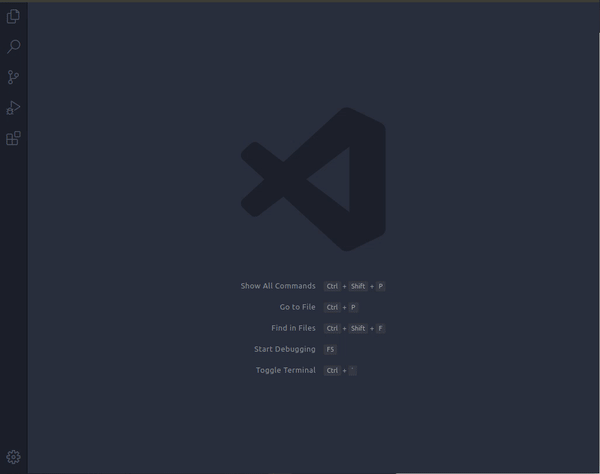Viewport: 600px width, 474px height.
Task: Click Ctrl key in Go to File row
Action: point(332,307)
